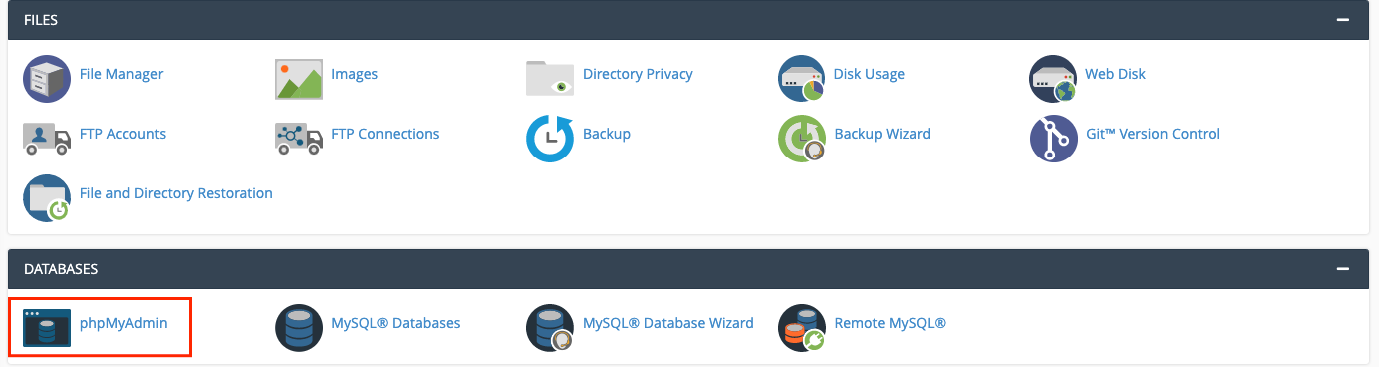This screenshot has width=1379, height=367.
Task: Follow the Backup Wizard text link
Action: [x=882, y=134]
